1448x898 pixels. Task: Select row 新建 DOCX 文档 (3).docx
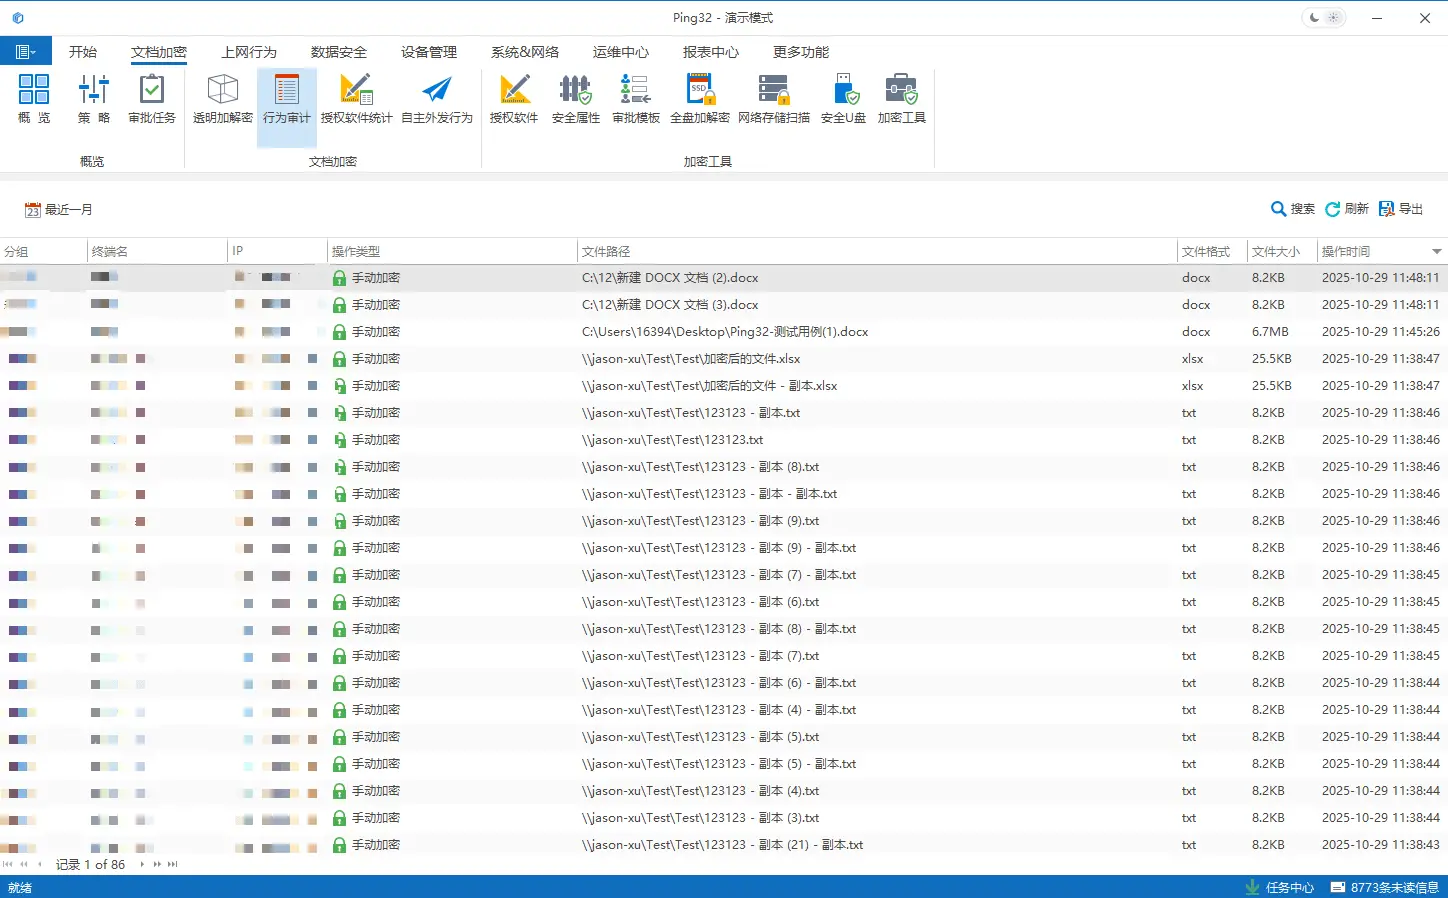pos(724,305)
